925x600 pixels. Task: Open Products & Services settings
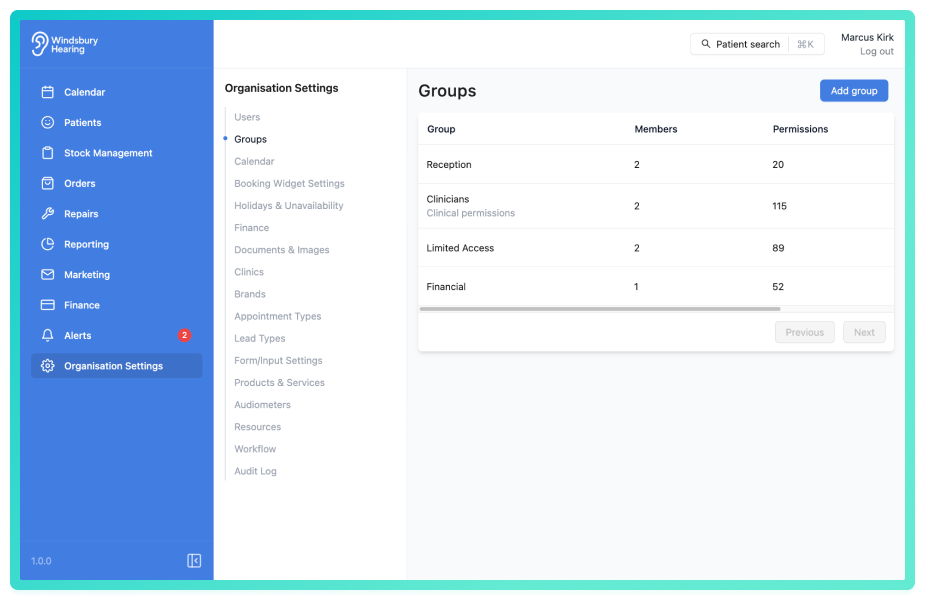point(279,382)
